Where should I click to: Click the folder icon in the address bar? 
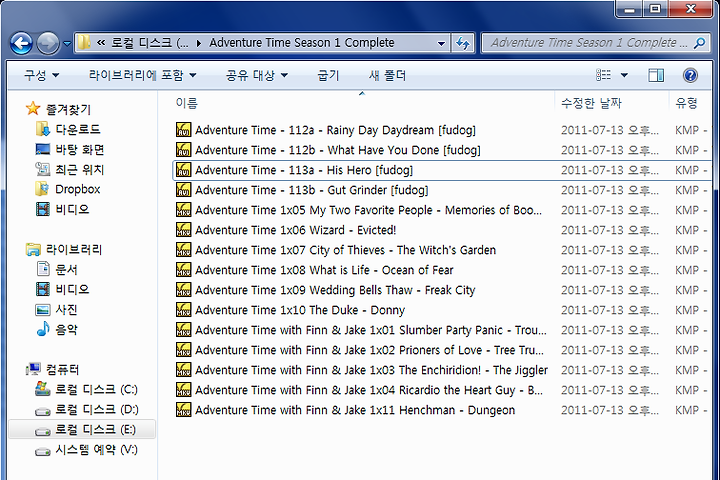pos(84,43)
